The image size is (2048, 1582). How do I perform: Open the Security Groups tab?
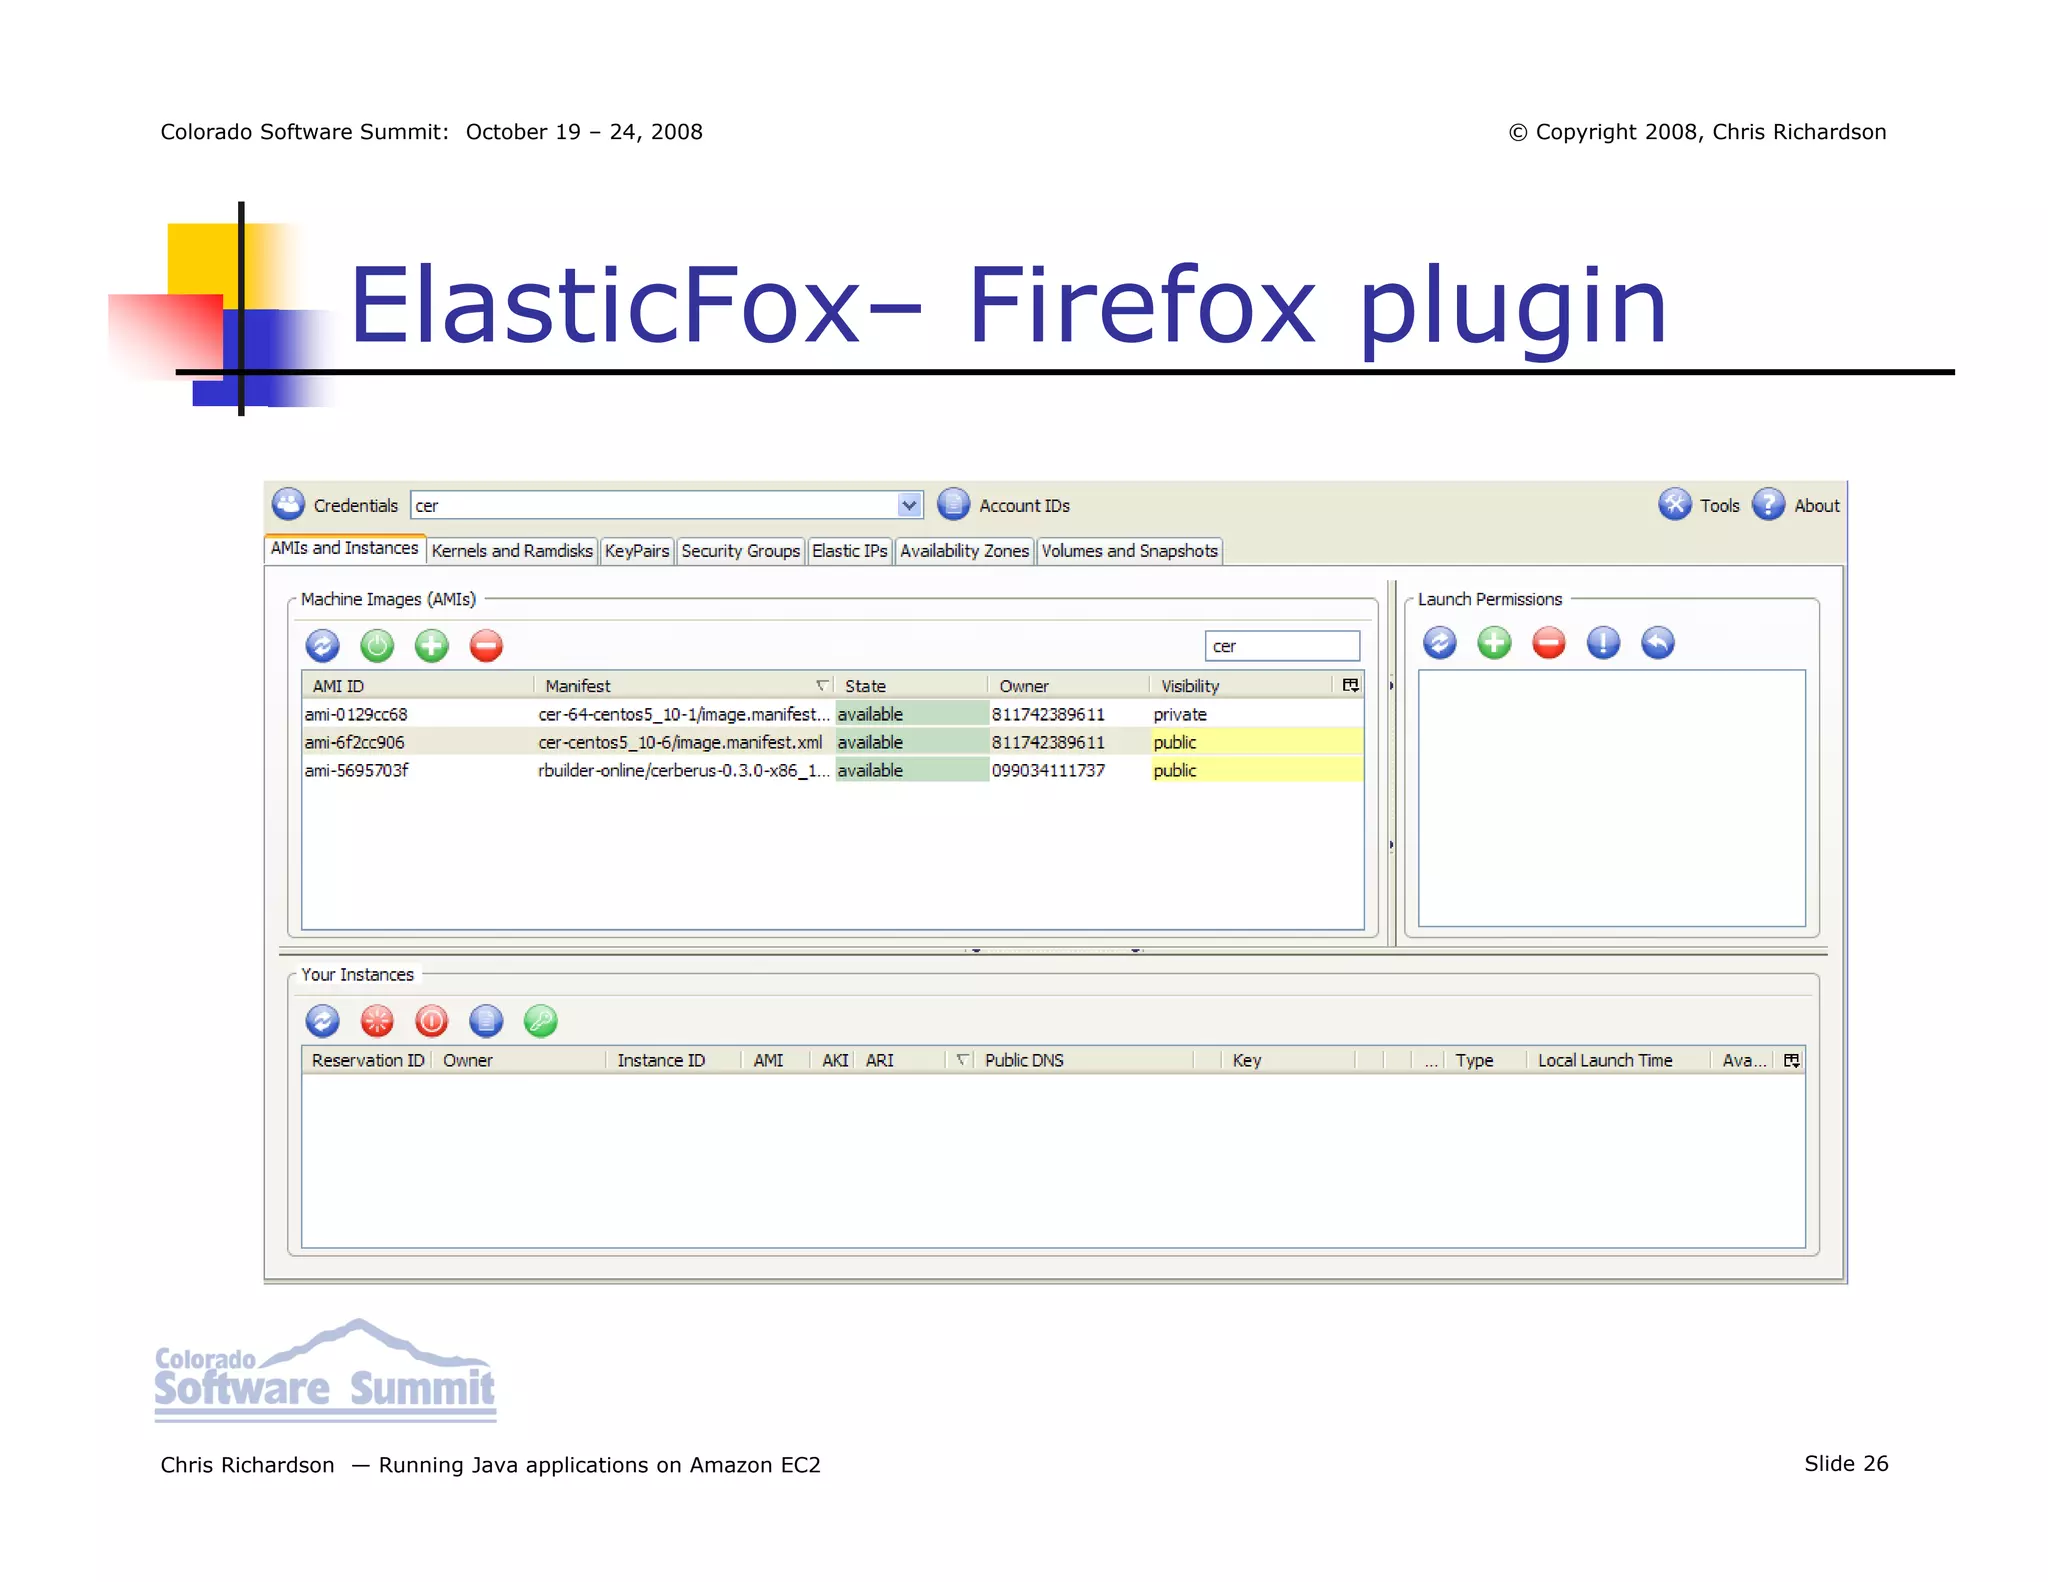(x=741, y=551)
